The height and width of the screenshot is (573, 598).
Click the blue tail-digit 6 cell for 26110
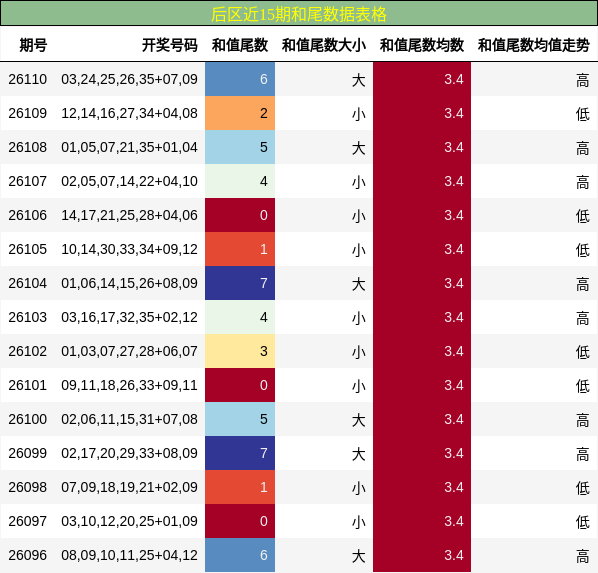point(240,79)
